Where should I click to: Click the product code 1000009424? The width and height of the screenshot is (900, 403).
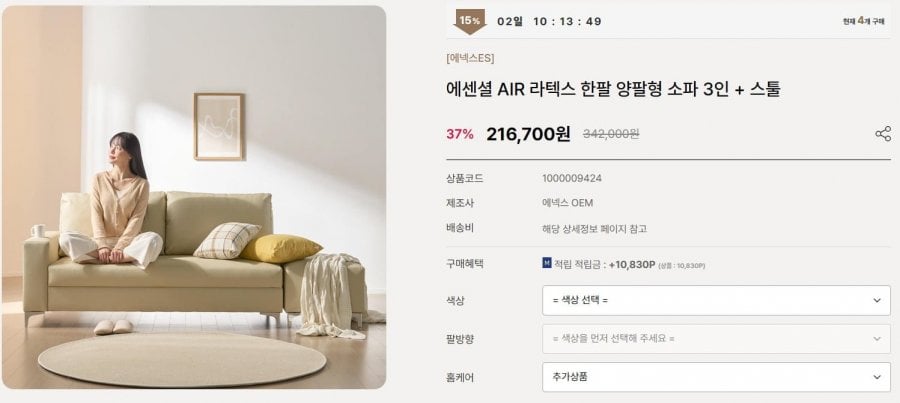coord(572,178)
